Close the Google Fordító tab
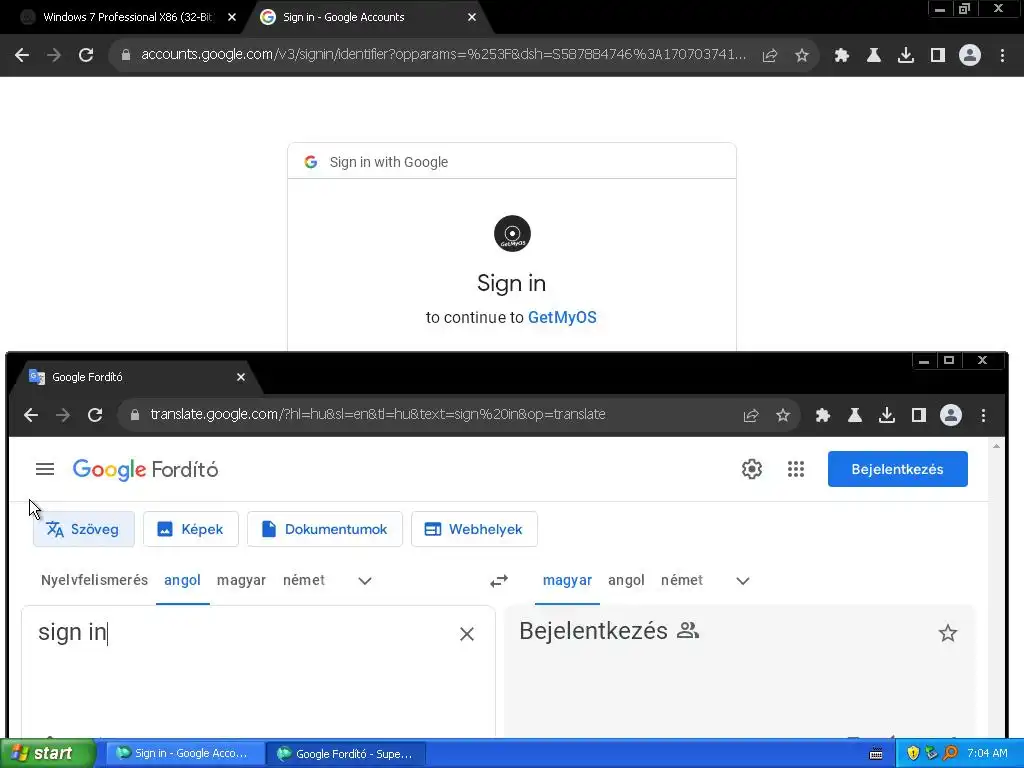This screenshot has width=1024, height=768. pos(241,377)
